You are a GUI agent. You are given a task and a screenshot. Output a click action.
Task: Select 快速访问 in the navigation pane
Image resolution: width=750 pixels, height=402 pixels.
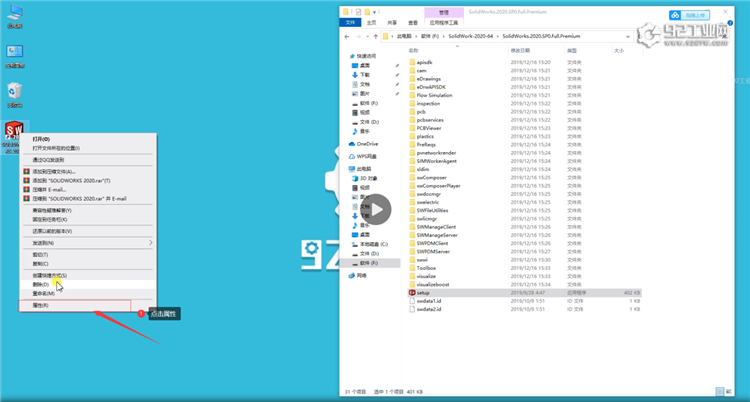(366, 56)
